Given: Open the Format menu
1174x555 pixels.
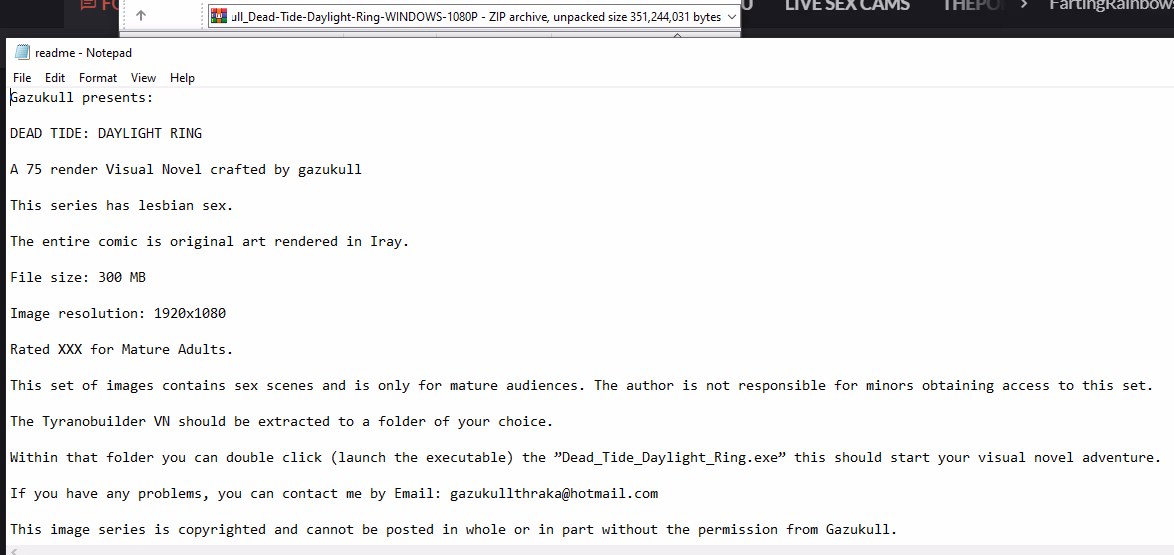Looking at the screenshot, I should click(98, 78).
